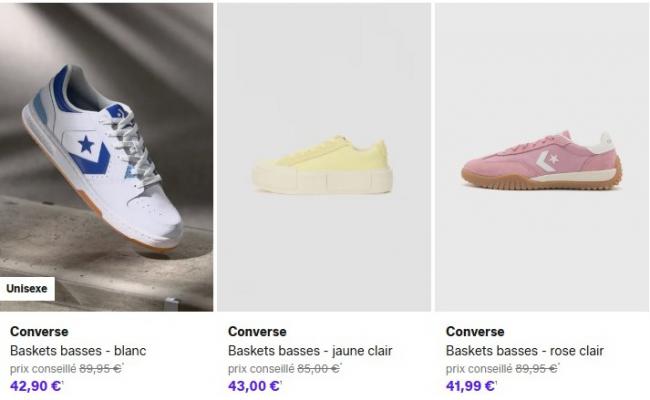The height and width of the screenshot is (400, 650).
Task: Click the struck-through 89,95 € price under blanc
Action: (x=101, y=368)
